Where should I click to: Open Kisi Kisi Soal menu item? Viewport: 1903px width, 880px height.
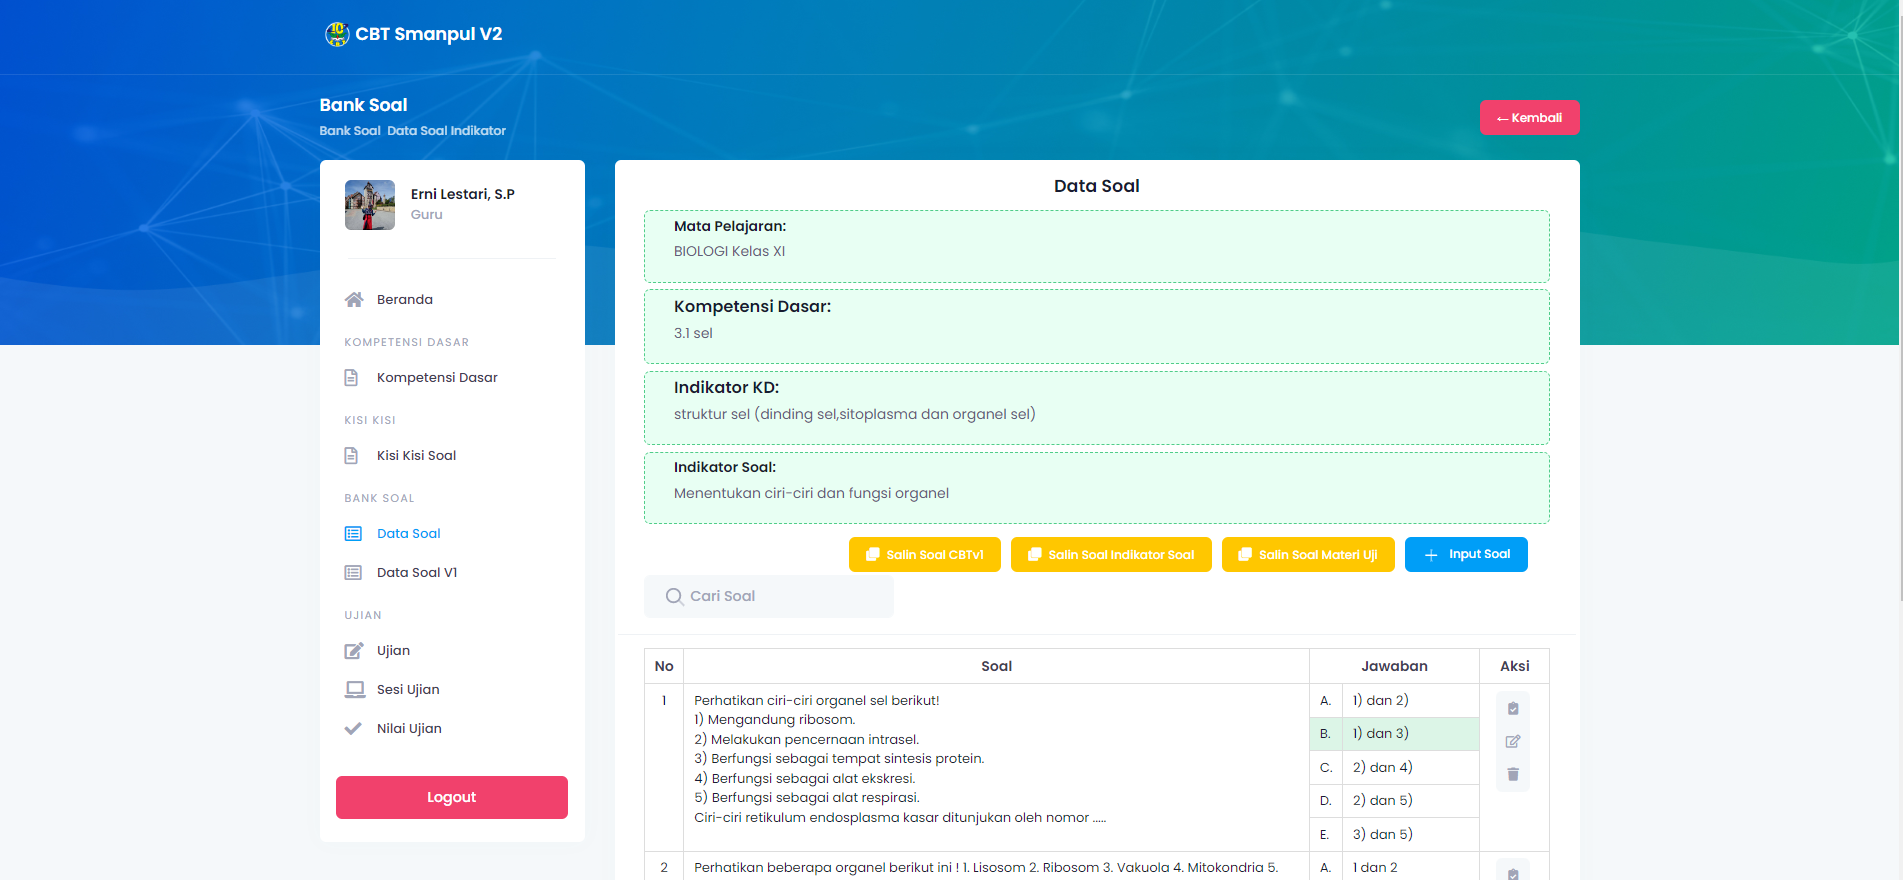tap(416, 456)
